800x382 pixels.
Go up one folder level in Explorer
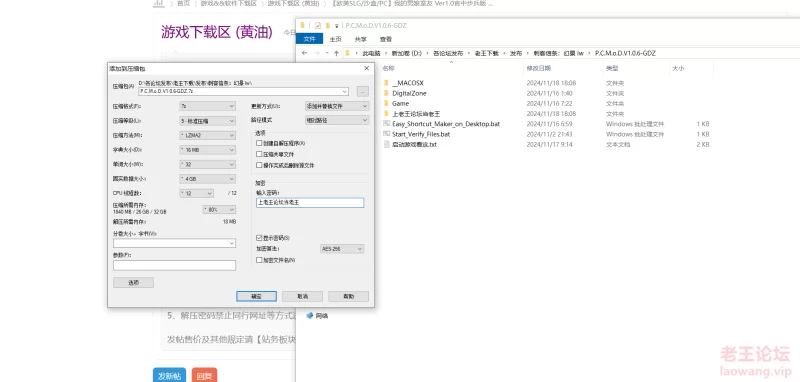(336, 53)
